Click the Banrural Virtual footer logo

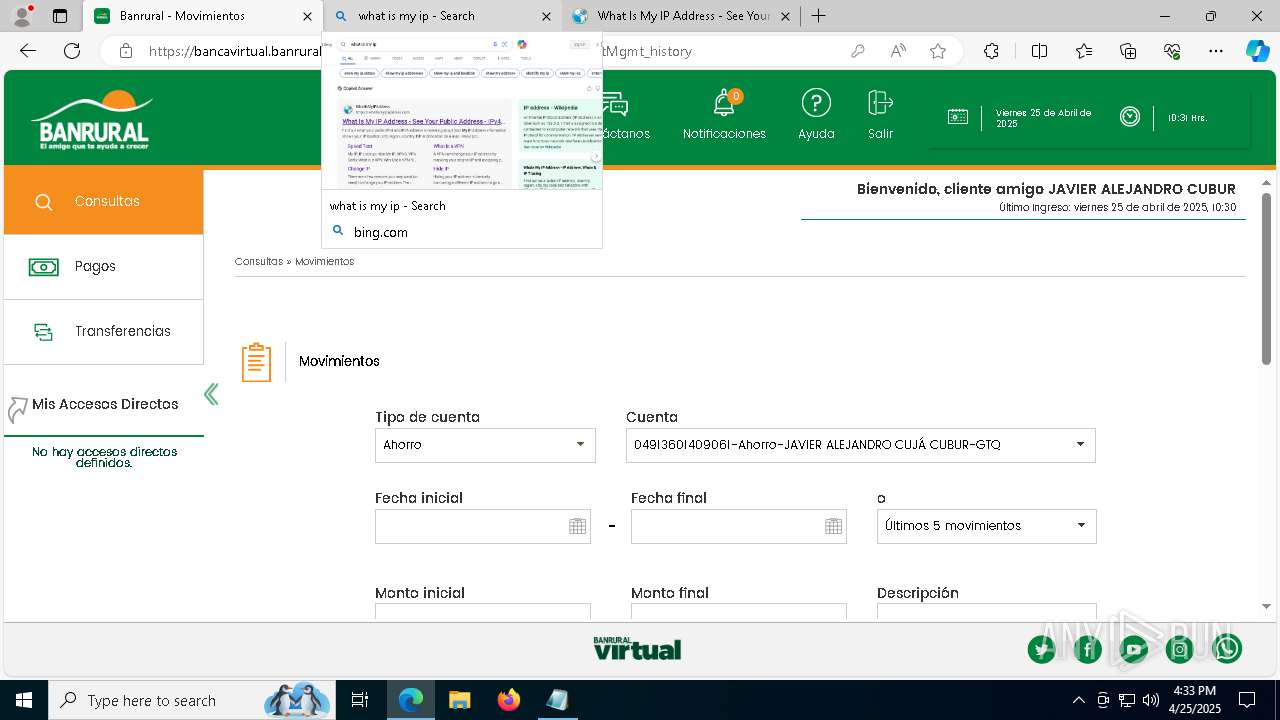637,648
